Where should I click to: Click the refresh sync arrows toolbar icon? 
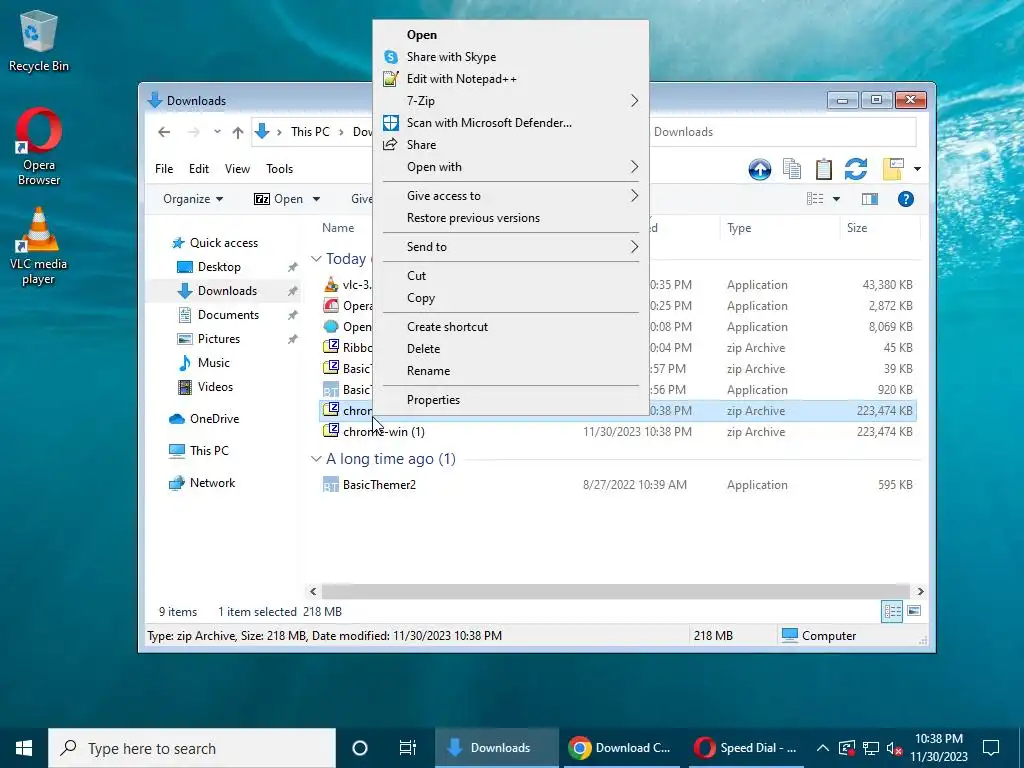(856, 169)
